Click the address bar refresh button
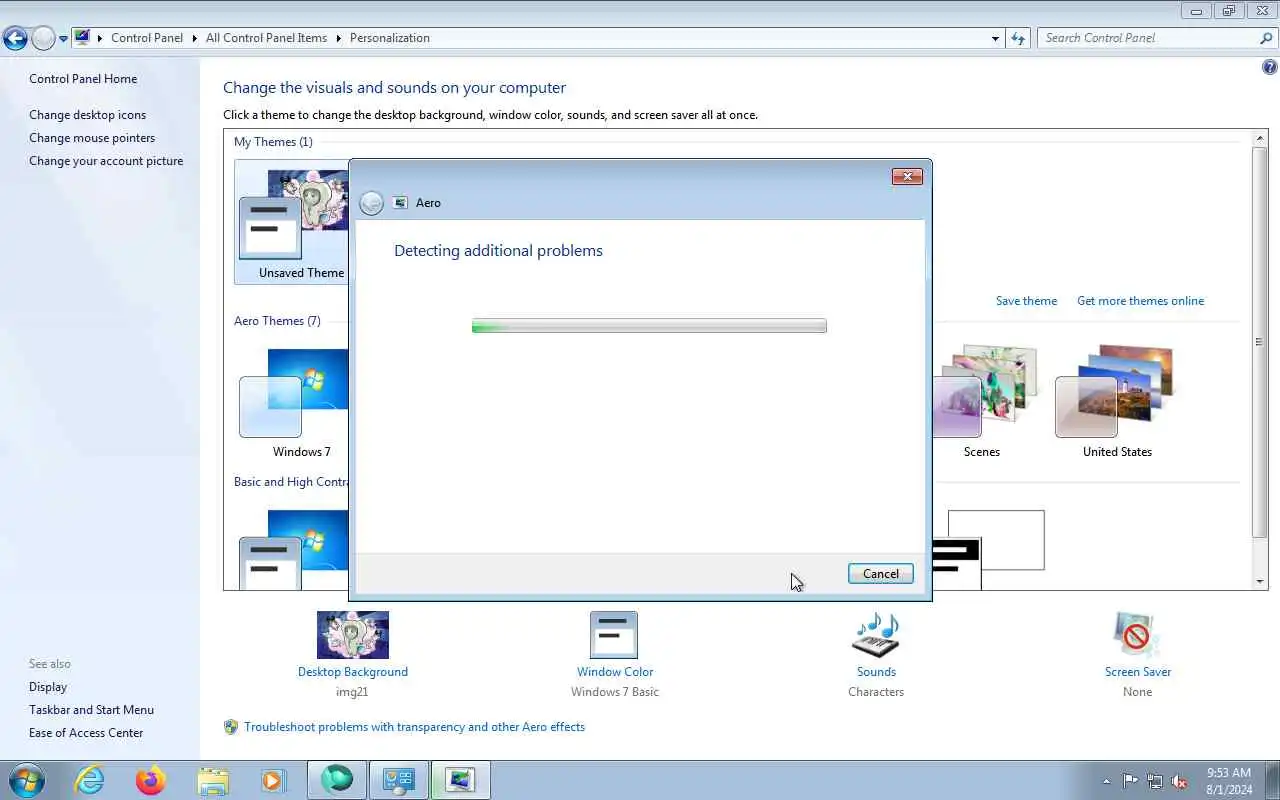 [x=1018, y=38]
